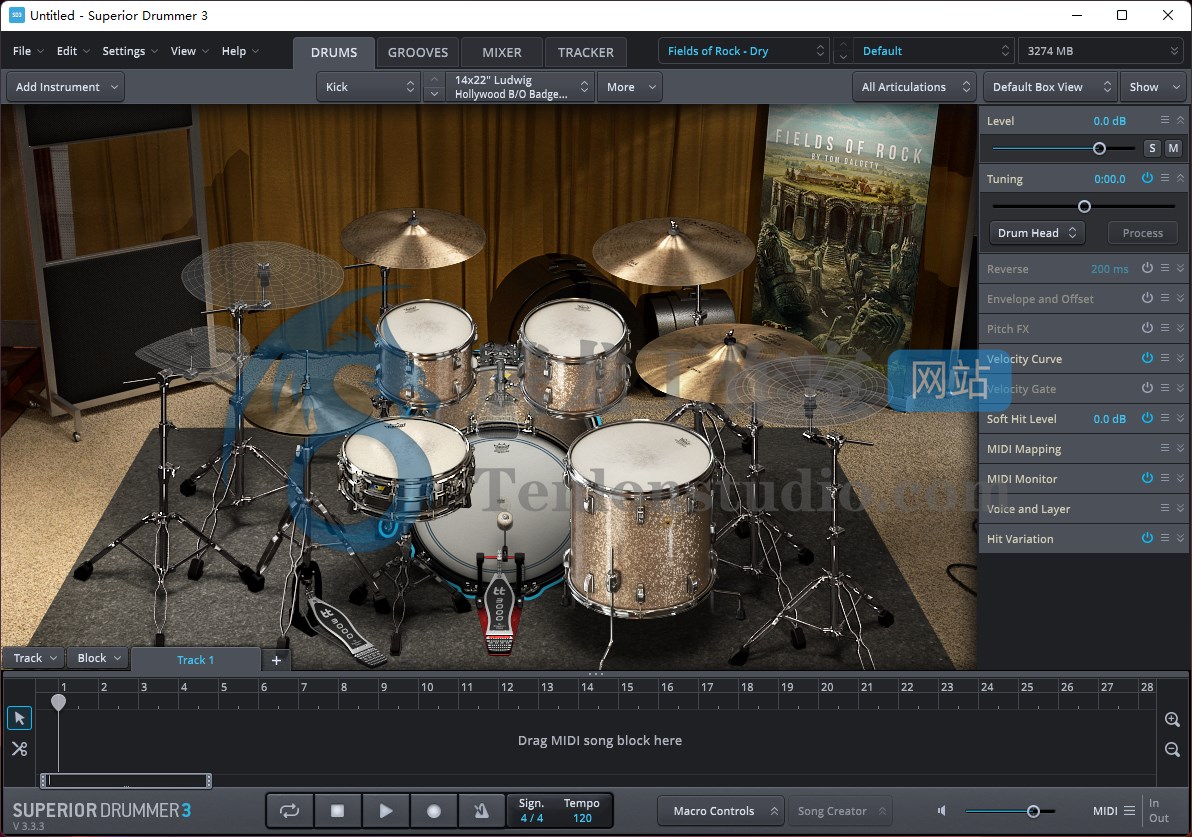Click the Level slider handle
The height and width of the screenshot is (837, 1192).
point(1098,148)
